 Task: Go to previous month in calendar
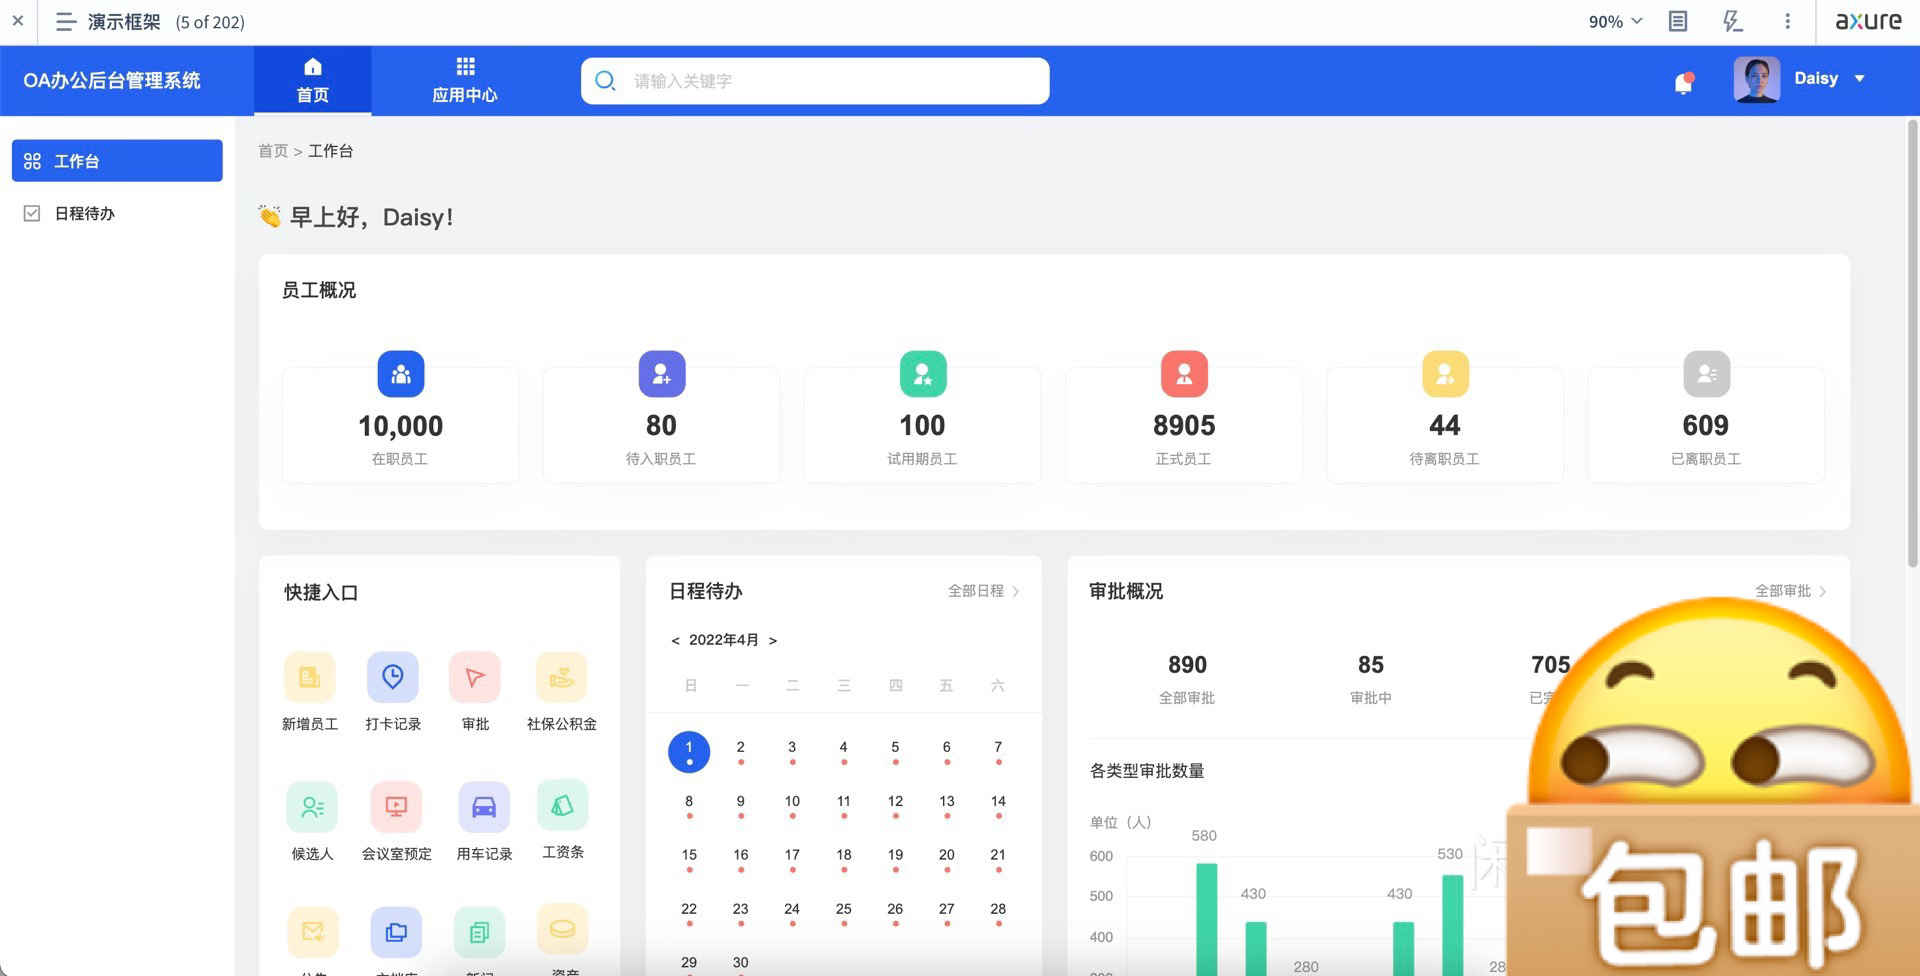coord(676,641)
